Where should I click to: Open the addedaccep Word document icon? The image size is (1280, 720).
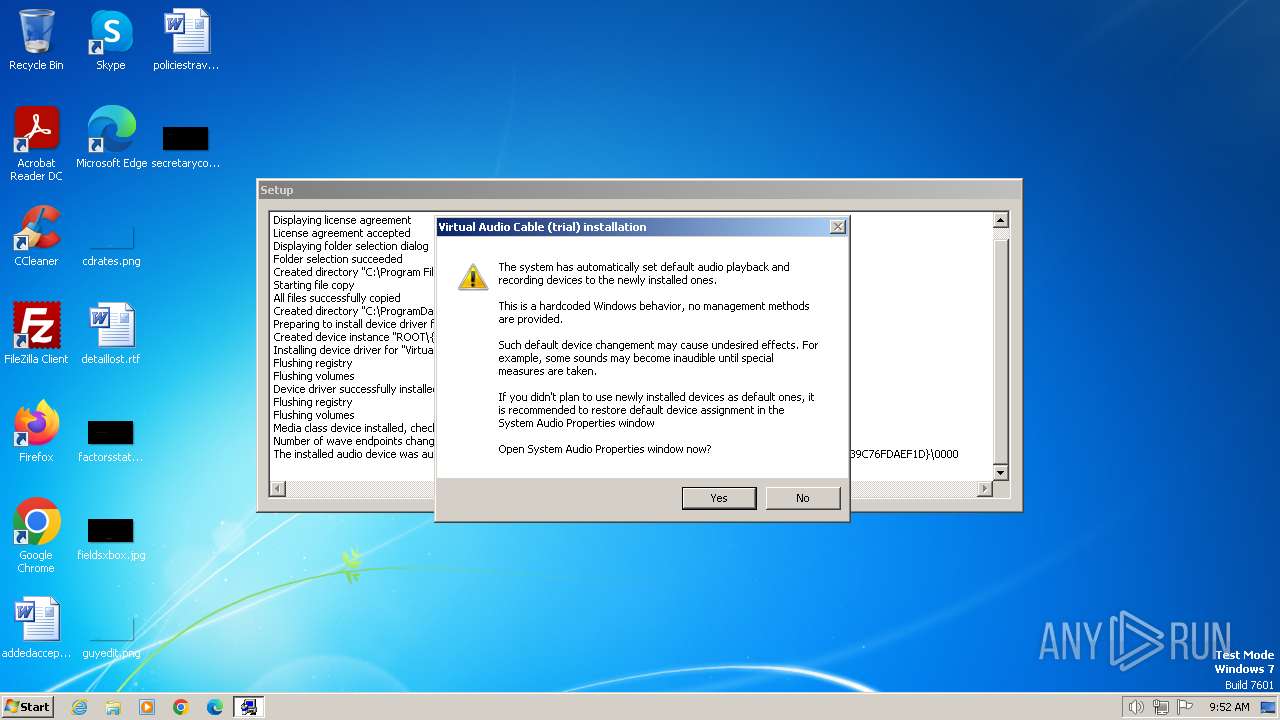pyautogui.click(x=36, y=628)
